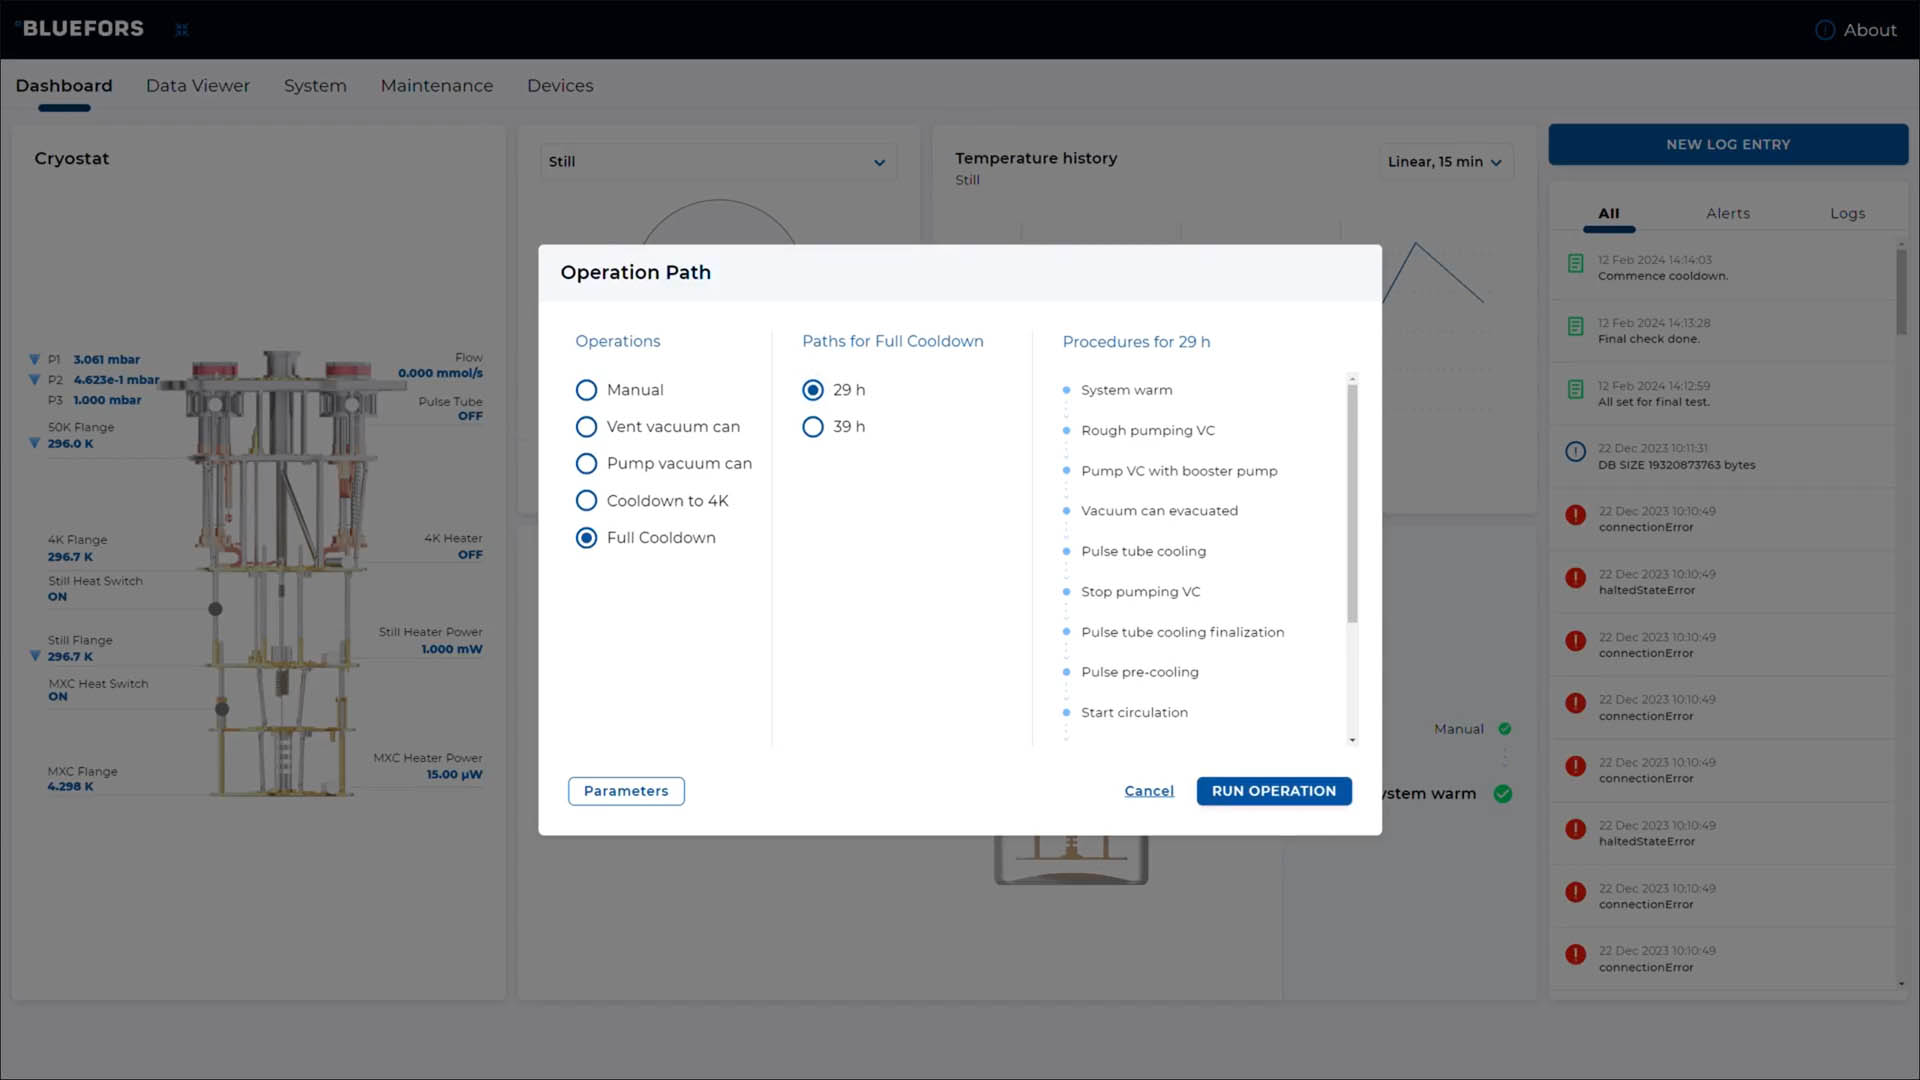Open the Linear, 15 min interval dropdown
This screenshot has height=1080, width=1920.
point(1445,161)
